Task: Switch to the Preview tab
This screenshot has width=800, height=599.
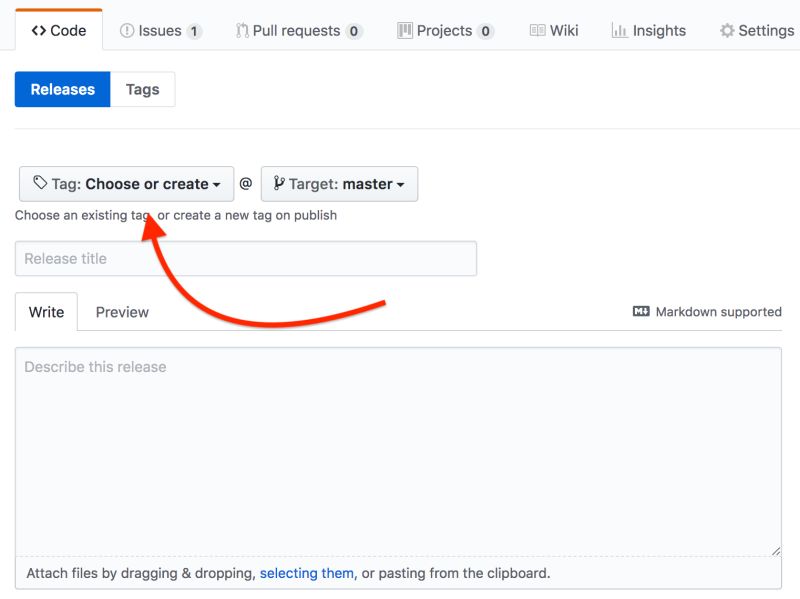Action: pos(122,311)
